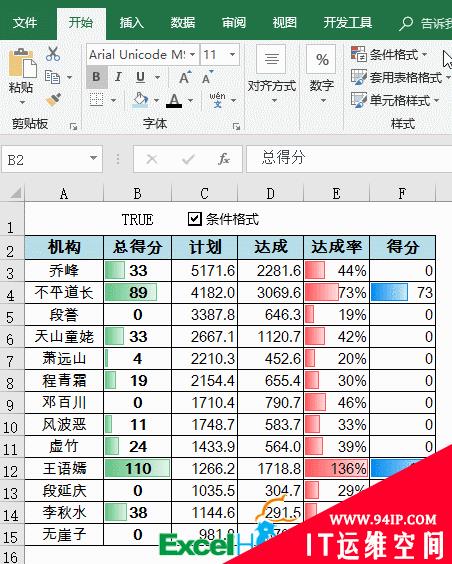Image resolution: width=452 pixels, height=564 pixels.
Task: Click the 条件格式 button in 样式 group
Action: [x=389, y=55]
